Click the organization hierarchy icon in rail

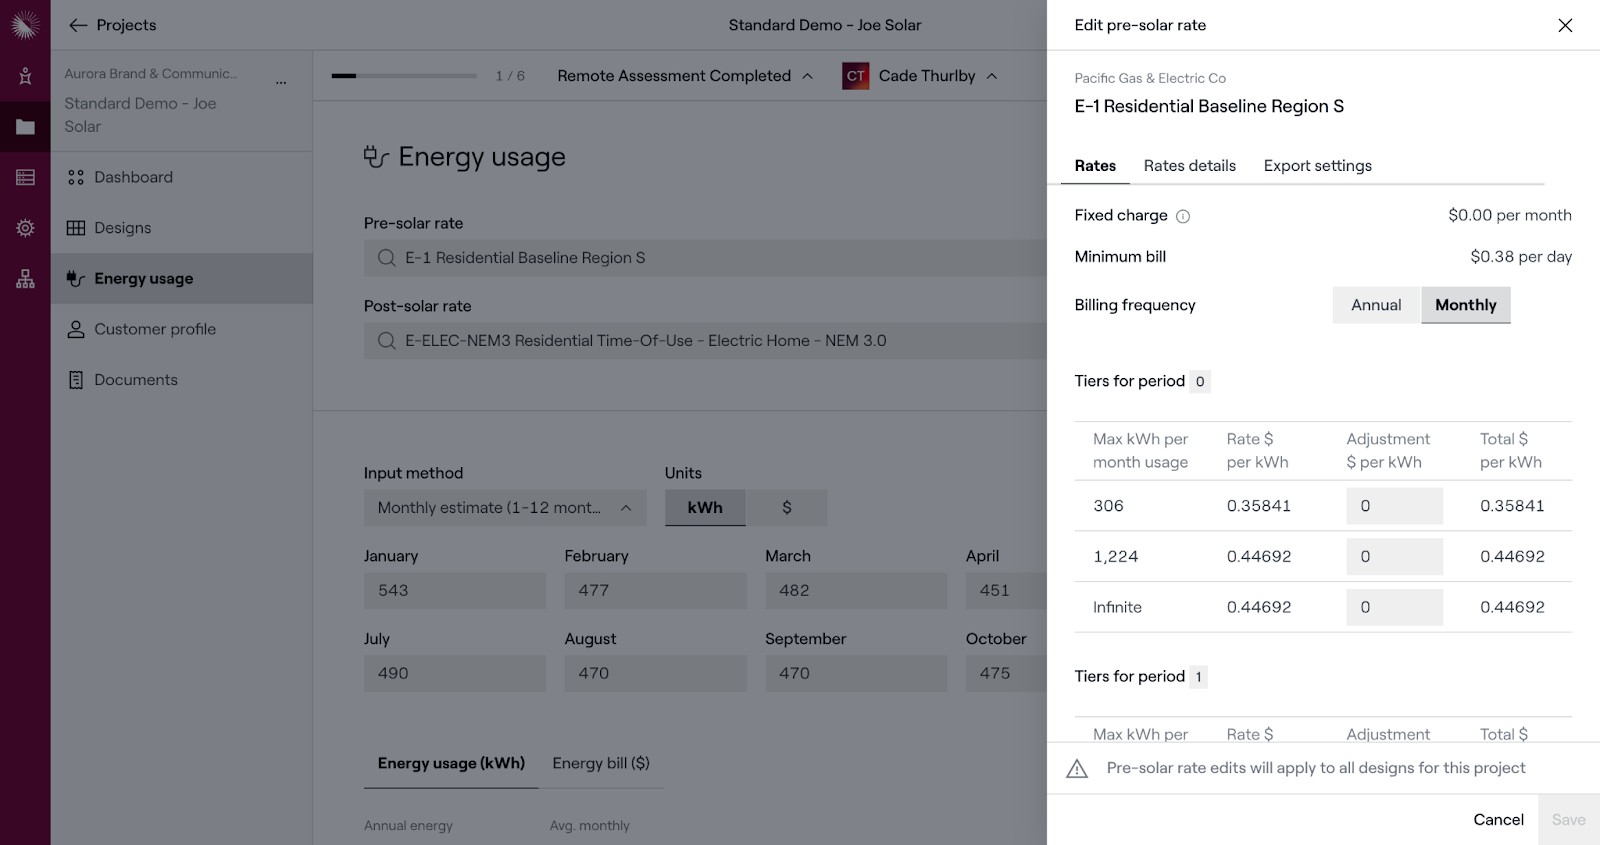[x=25, y=279]
